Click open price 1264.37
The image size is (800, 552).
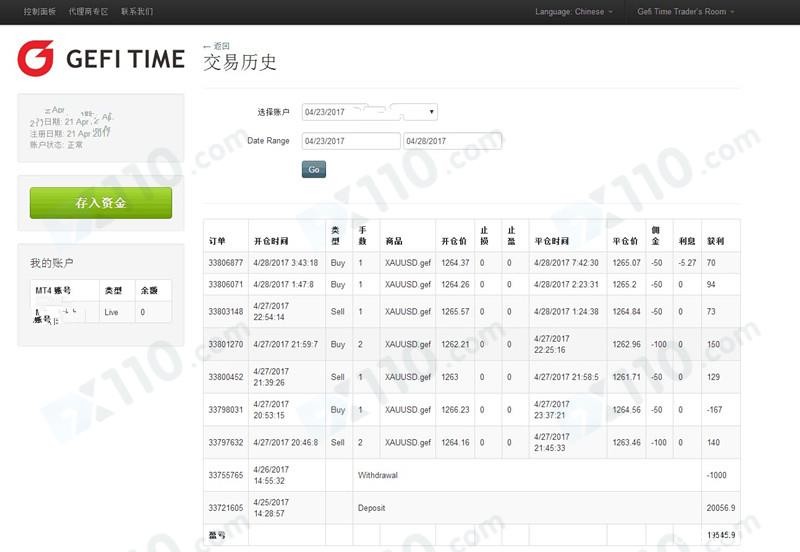(455, 263)
